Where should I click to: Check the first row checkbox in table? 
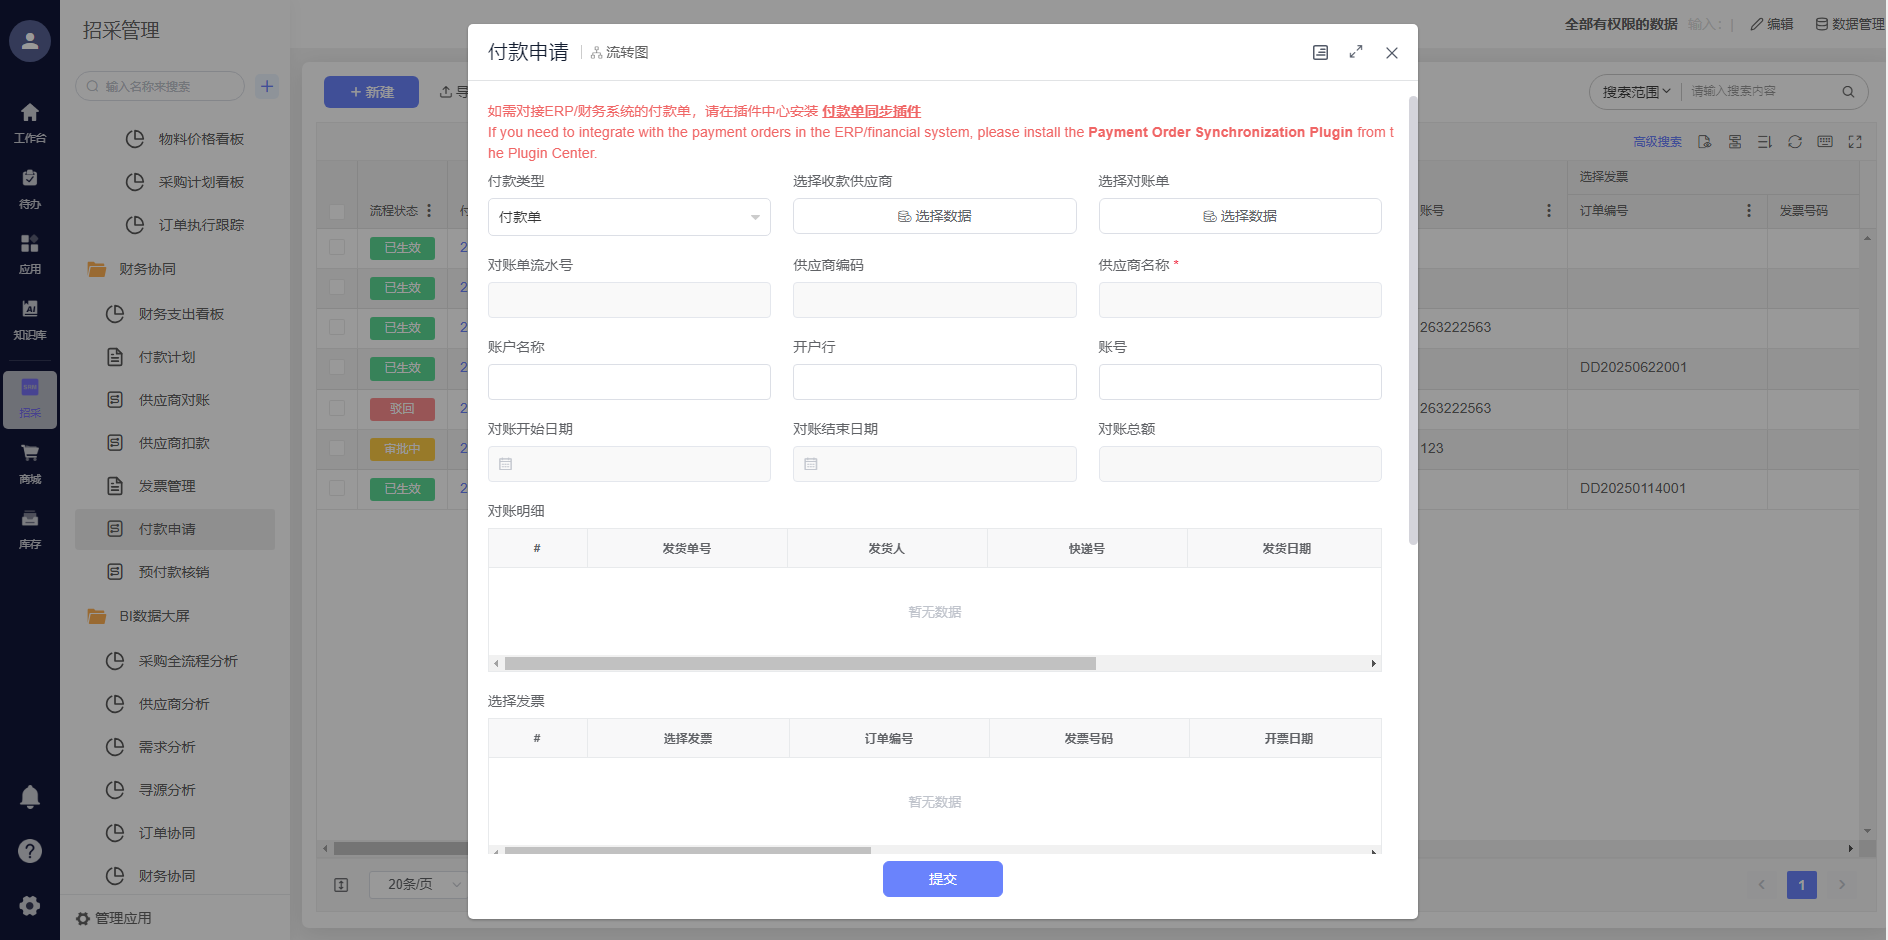point(337,247)
